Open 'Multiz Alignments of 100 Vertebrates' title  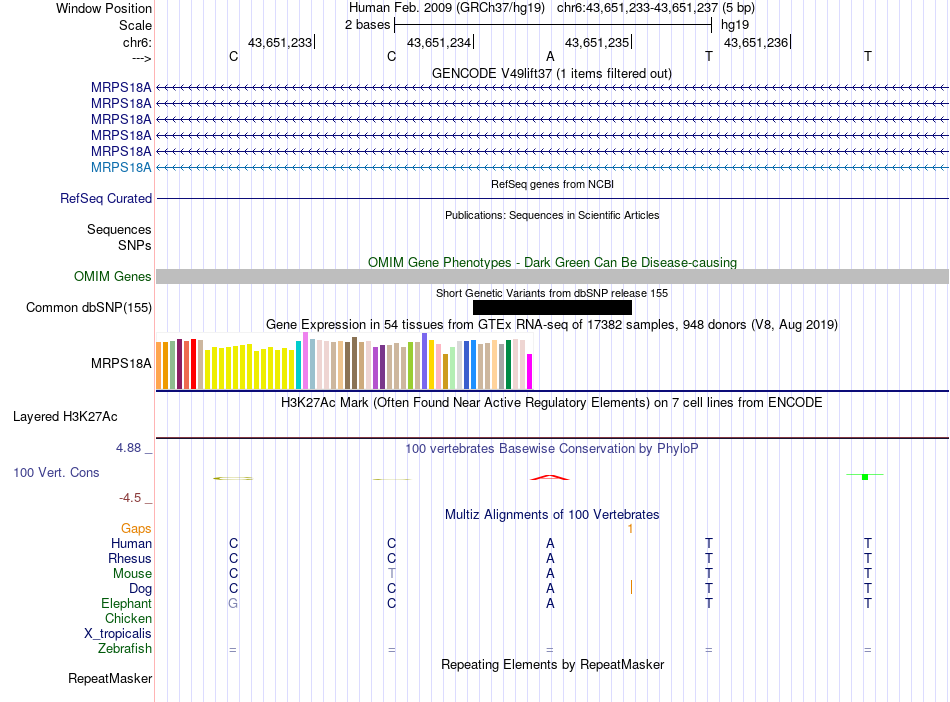[x=552, y=515]
